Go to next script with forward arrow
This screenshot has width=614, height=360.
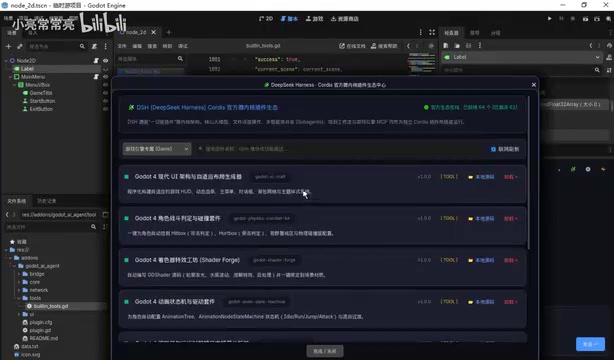[x=417, y=46]
